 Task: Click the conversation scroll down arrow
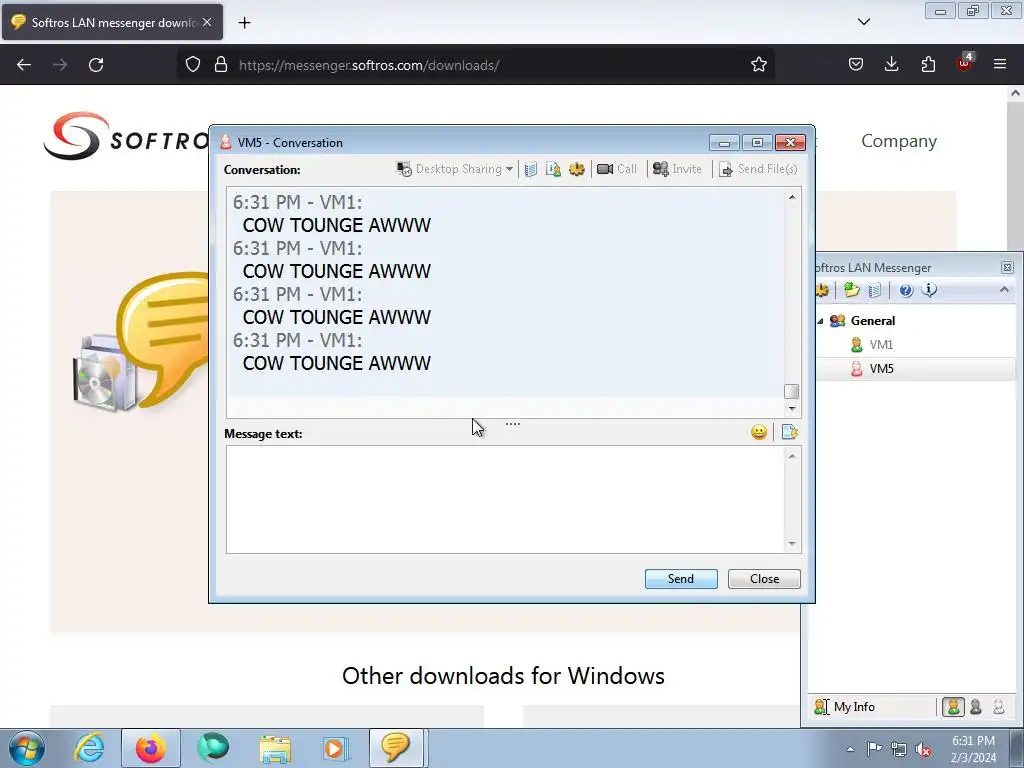pos(792,409)
